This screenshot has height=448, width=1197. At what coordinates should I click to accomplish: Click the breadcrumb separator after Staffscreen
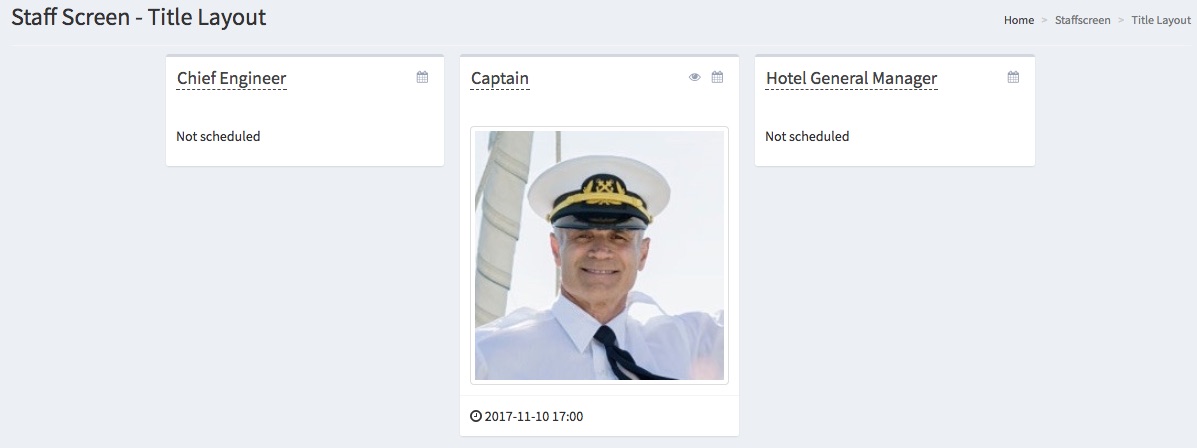pos(1121,20)
